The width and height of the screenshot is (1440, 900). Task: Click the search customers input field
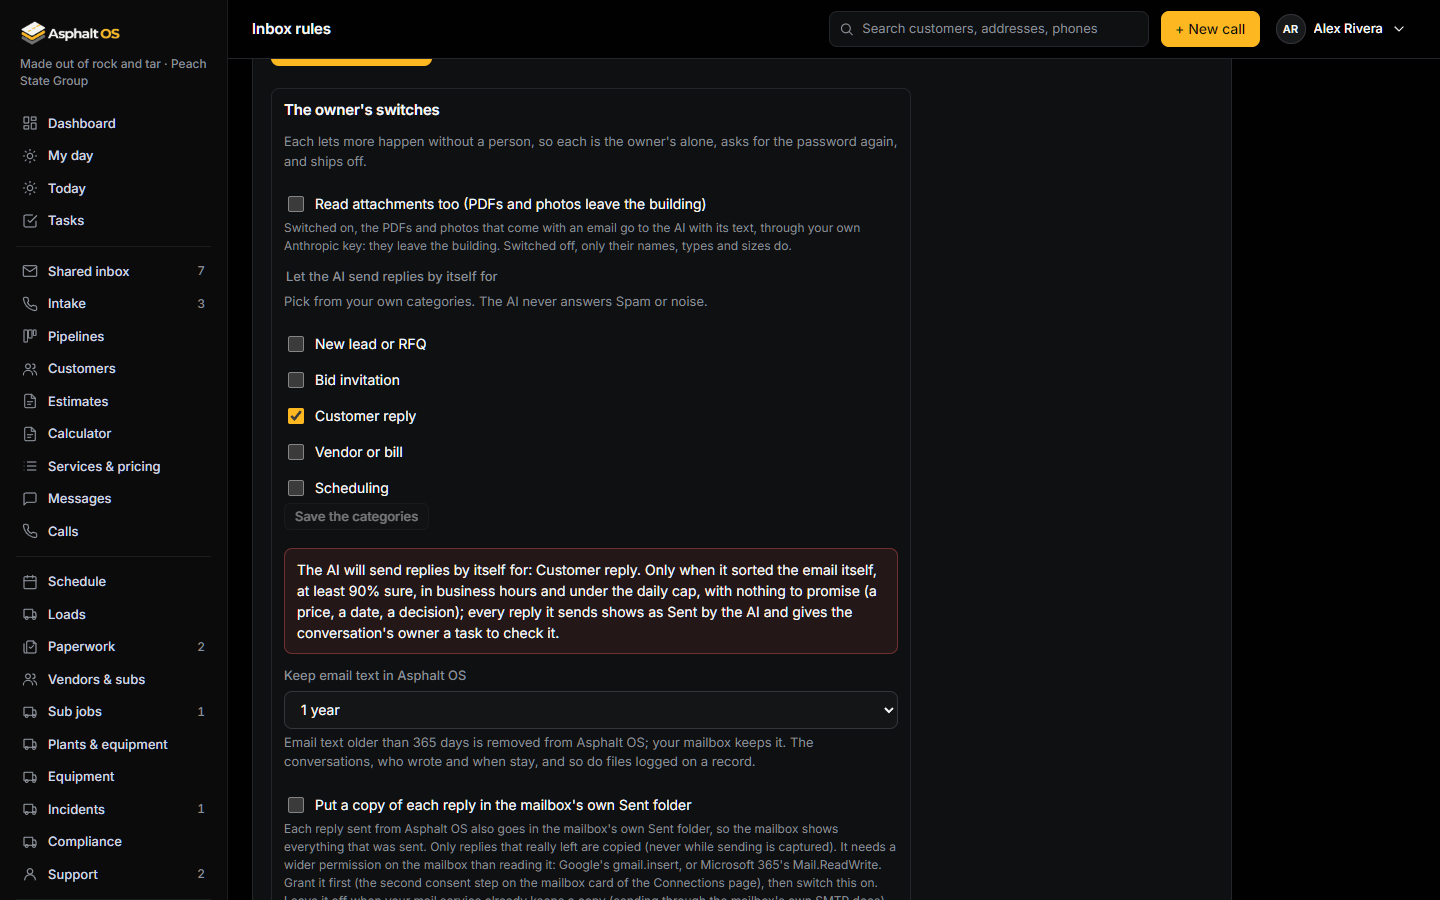(989, 29)
